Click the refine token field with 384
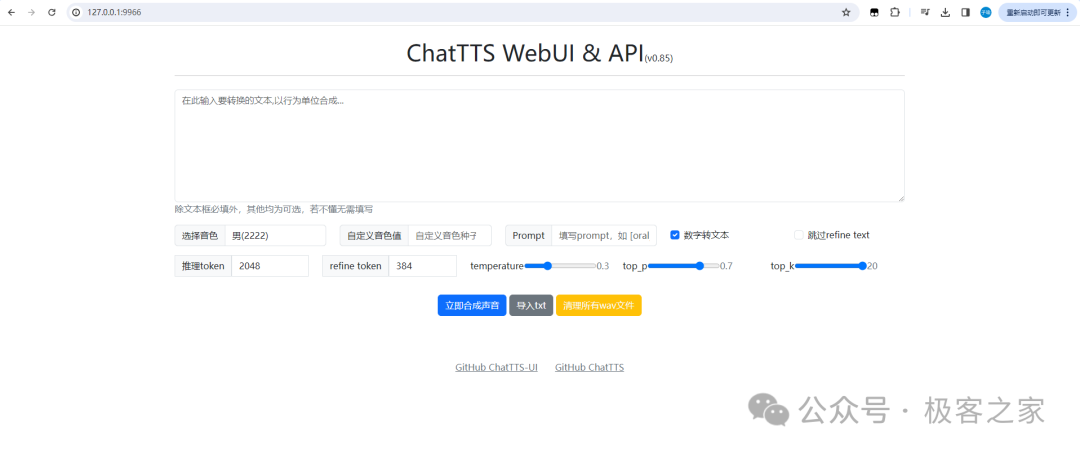Screen dimensions: 1080x454 (x=422, y=266)
